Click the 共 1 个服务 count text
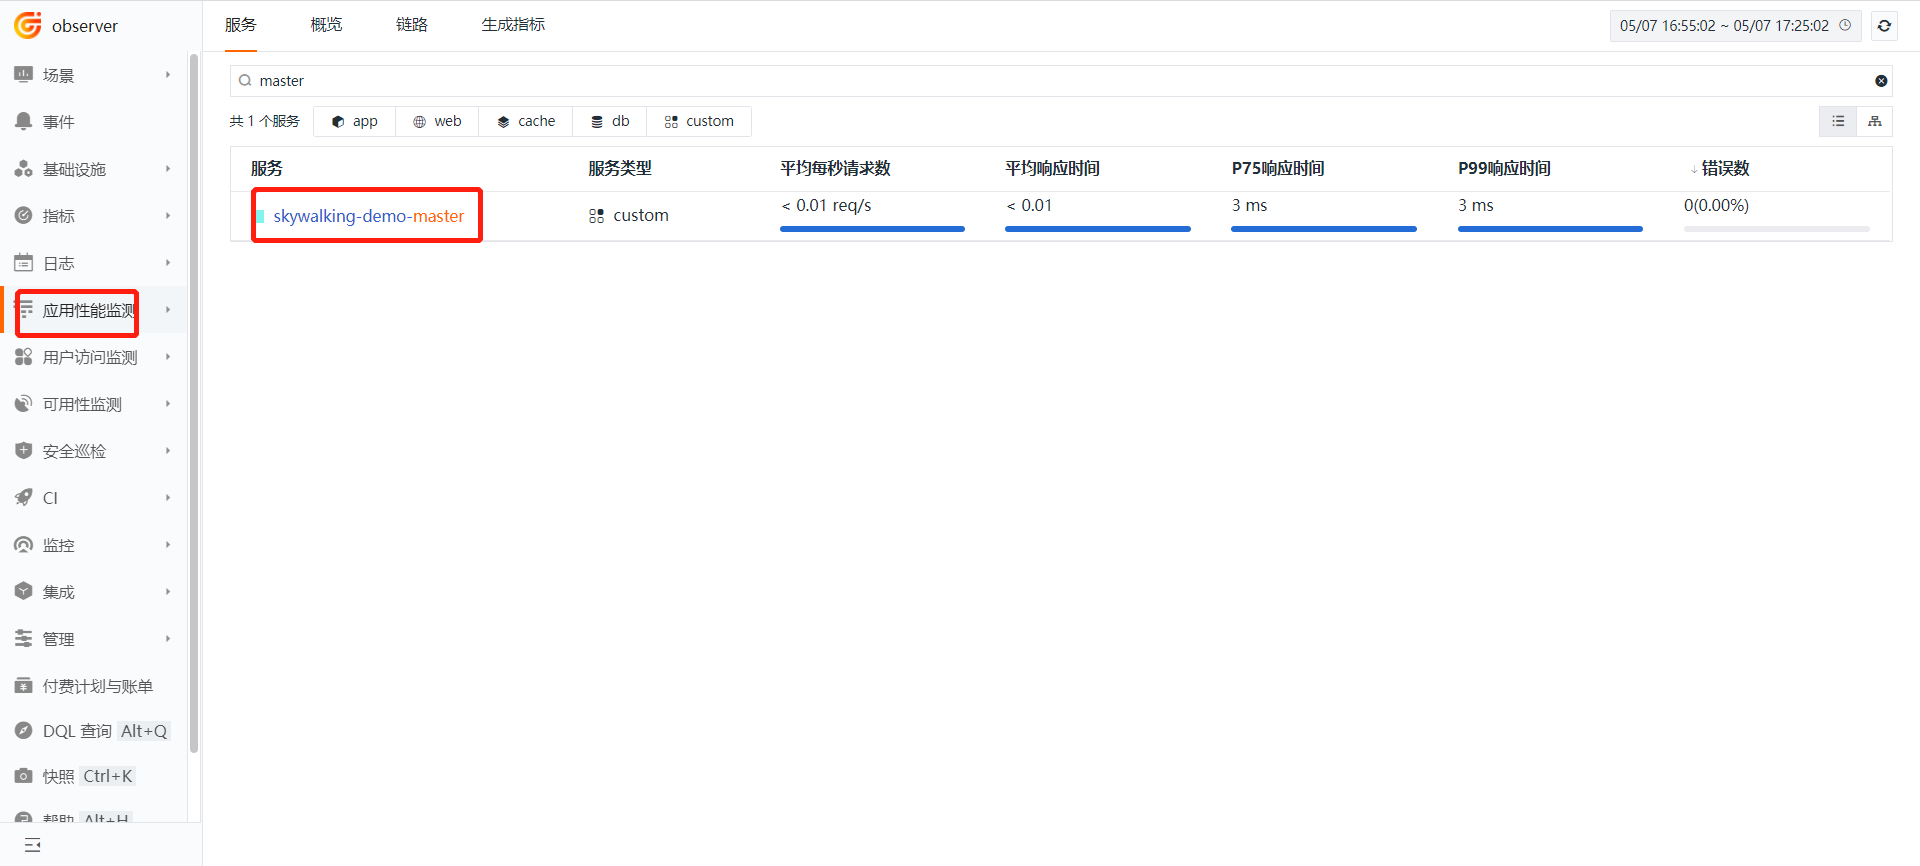The width and height of the screenshot is (1920, 866). (x=265, y=121)
